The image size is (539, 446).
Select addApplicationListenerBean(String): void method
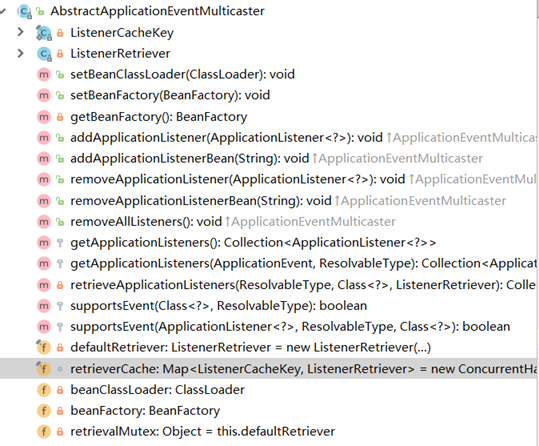190,159
